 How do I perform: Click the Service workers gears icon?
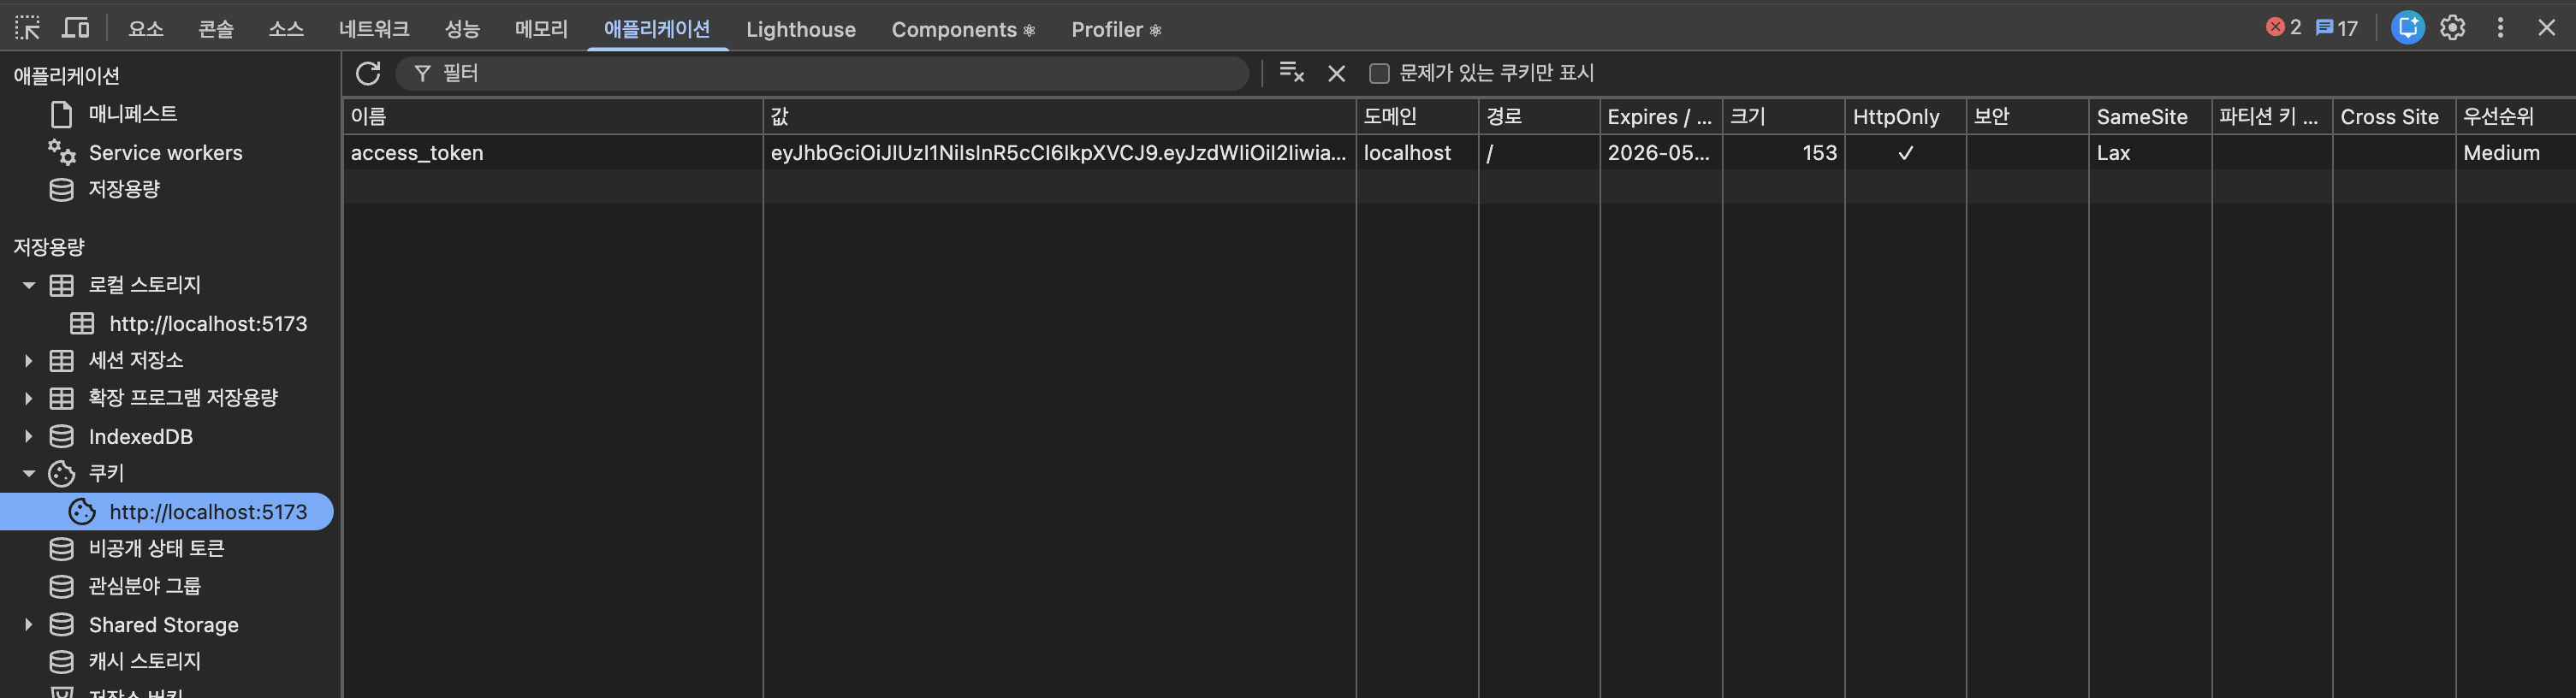(61, 152)
